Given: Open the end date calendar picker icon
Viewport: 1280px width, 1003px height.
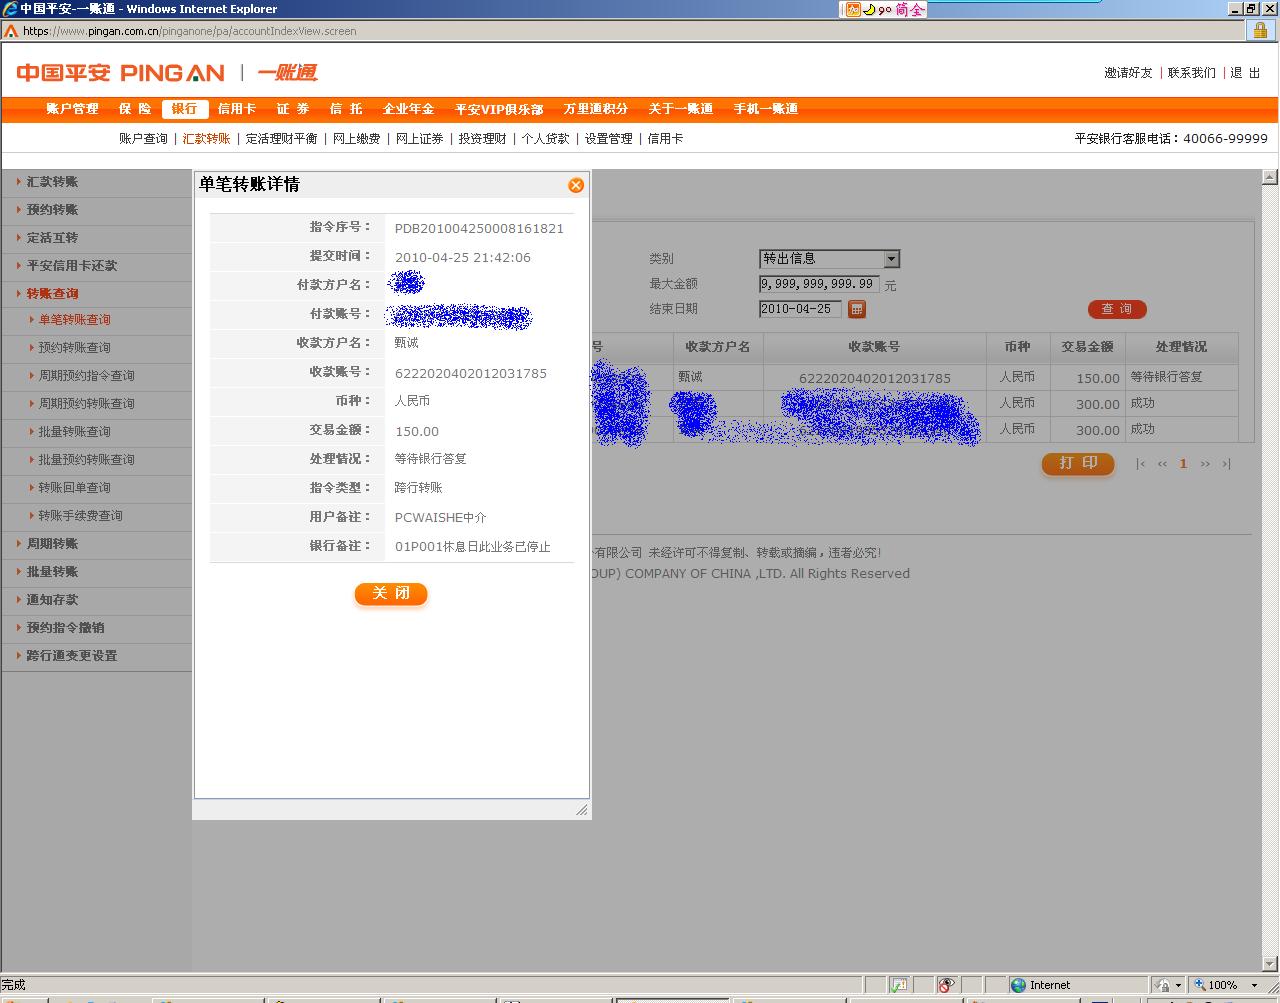Looking at the screenshot, I should [857, 309].
